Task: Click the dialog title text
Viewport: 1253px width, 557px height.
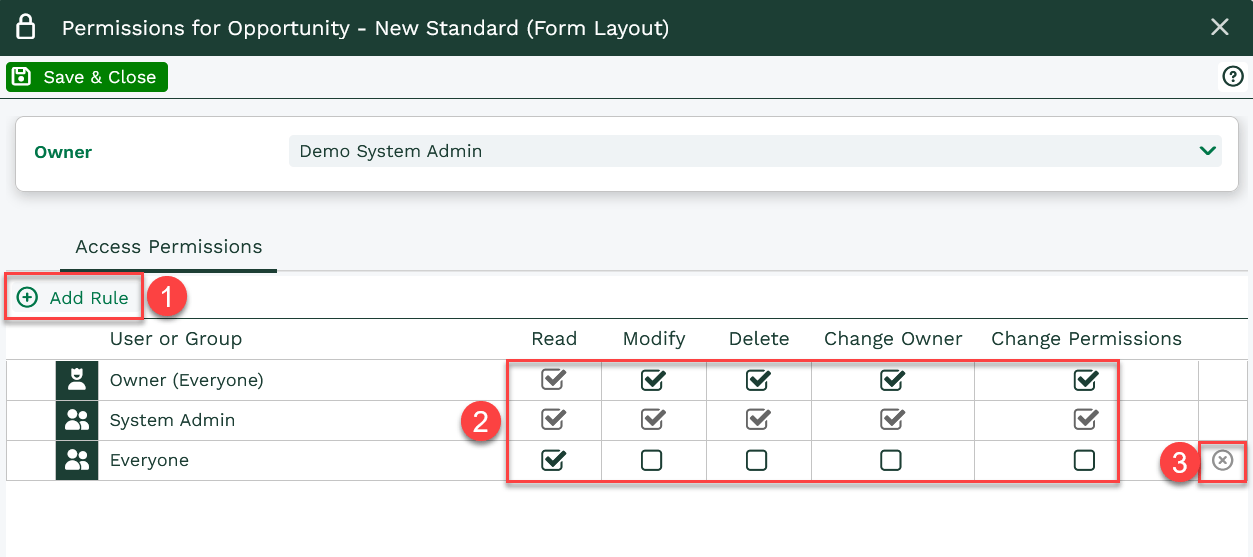Action: [x=366, y=28]
